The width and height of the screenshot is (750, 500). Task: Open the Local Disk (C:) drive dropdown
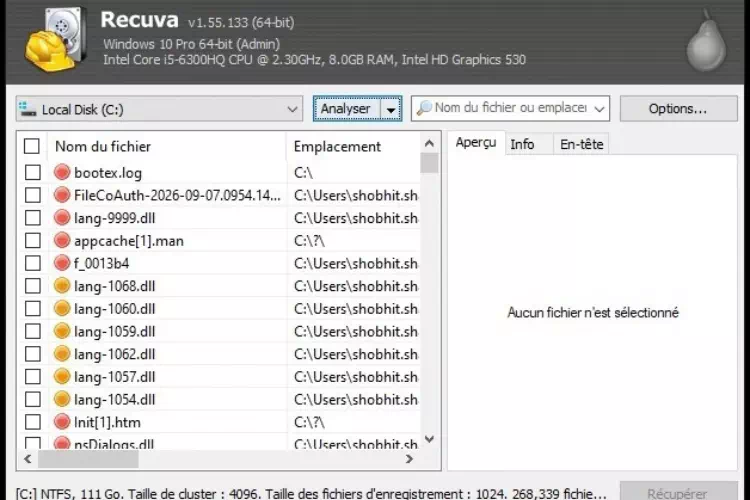[159, 109]
